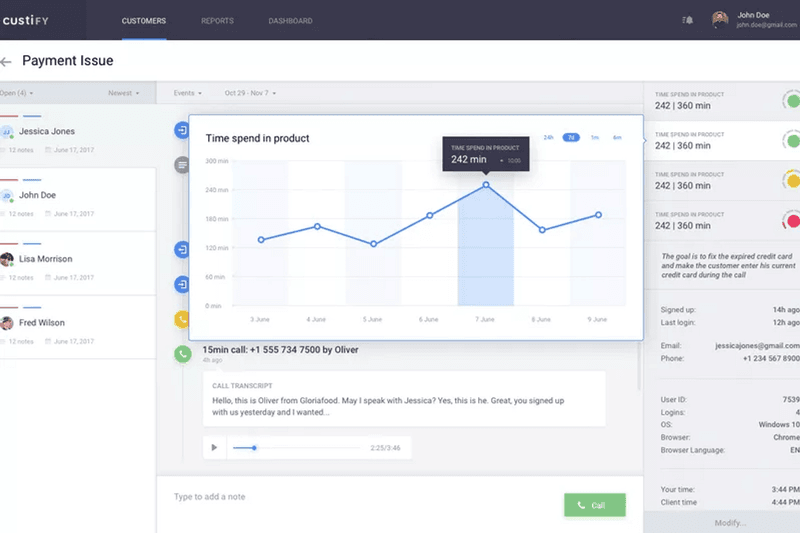Click the 'Payment Issue' page title
This screenshot has height=533, width=800.
pyautogui.click(x=68, y=61)
